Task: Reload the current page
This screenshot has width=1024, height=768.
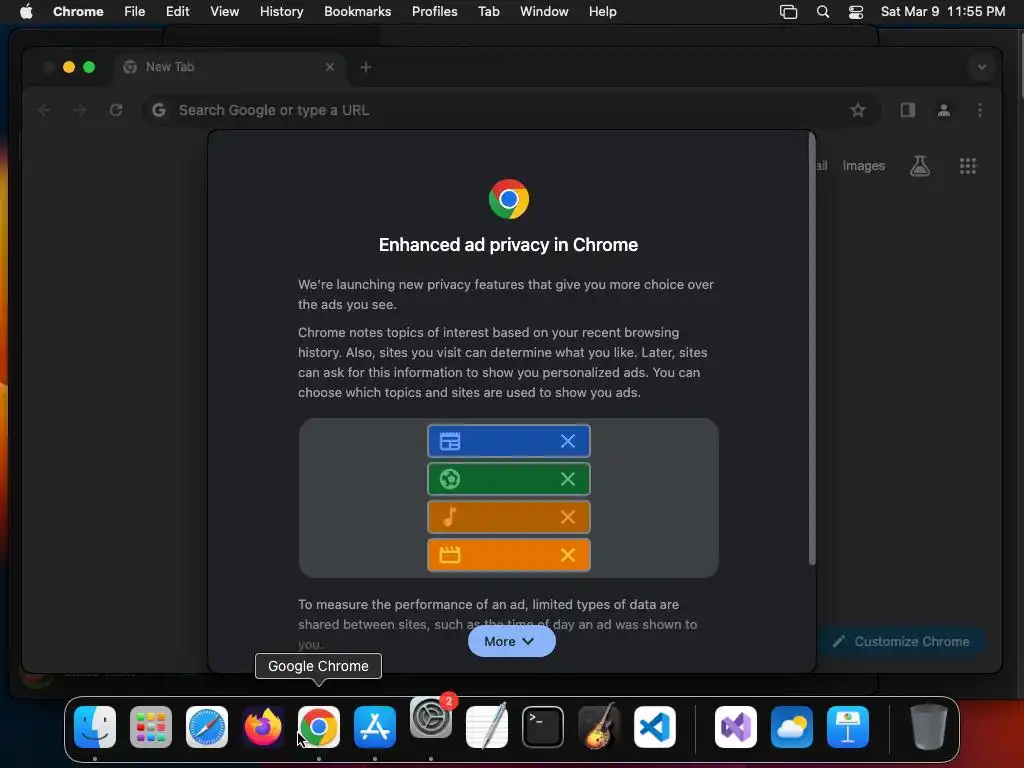Action: tap(116, 110)
